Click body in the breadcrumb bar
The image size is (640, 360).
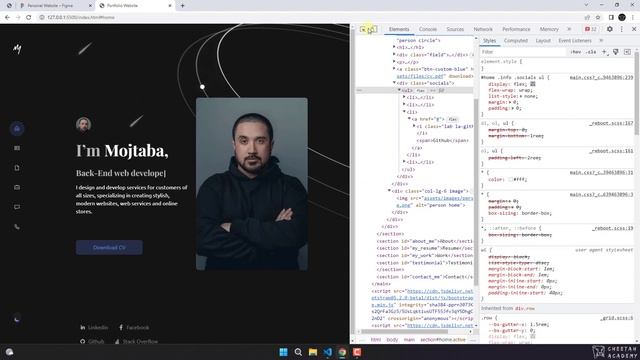pos(392,340)
